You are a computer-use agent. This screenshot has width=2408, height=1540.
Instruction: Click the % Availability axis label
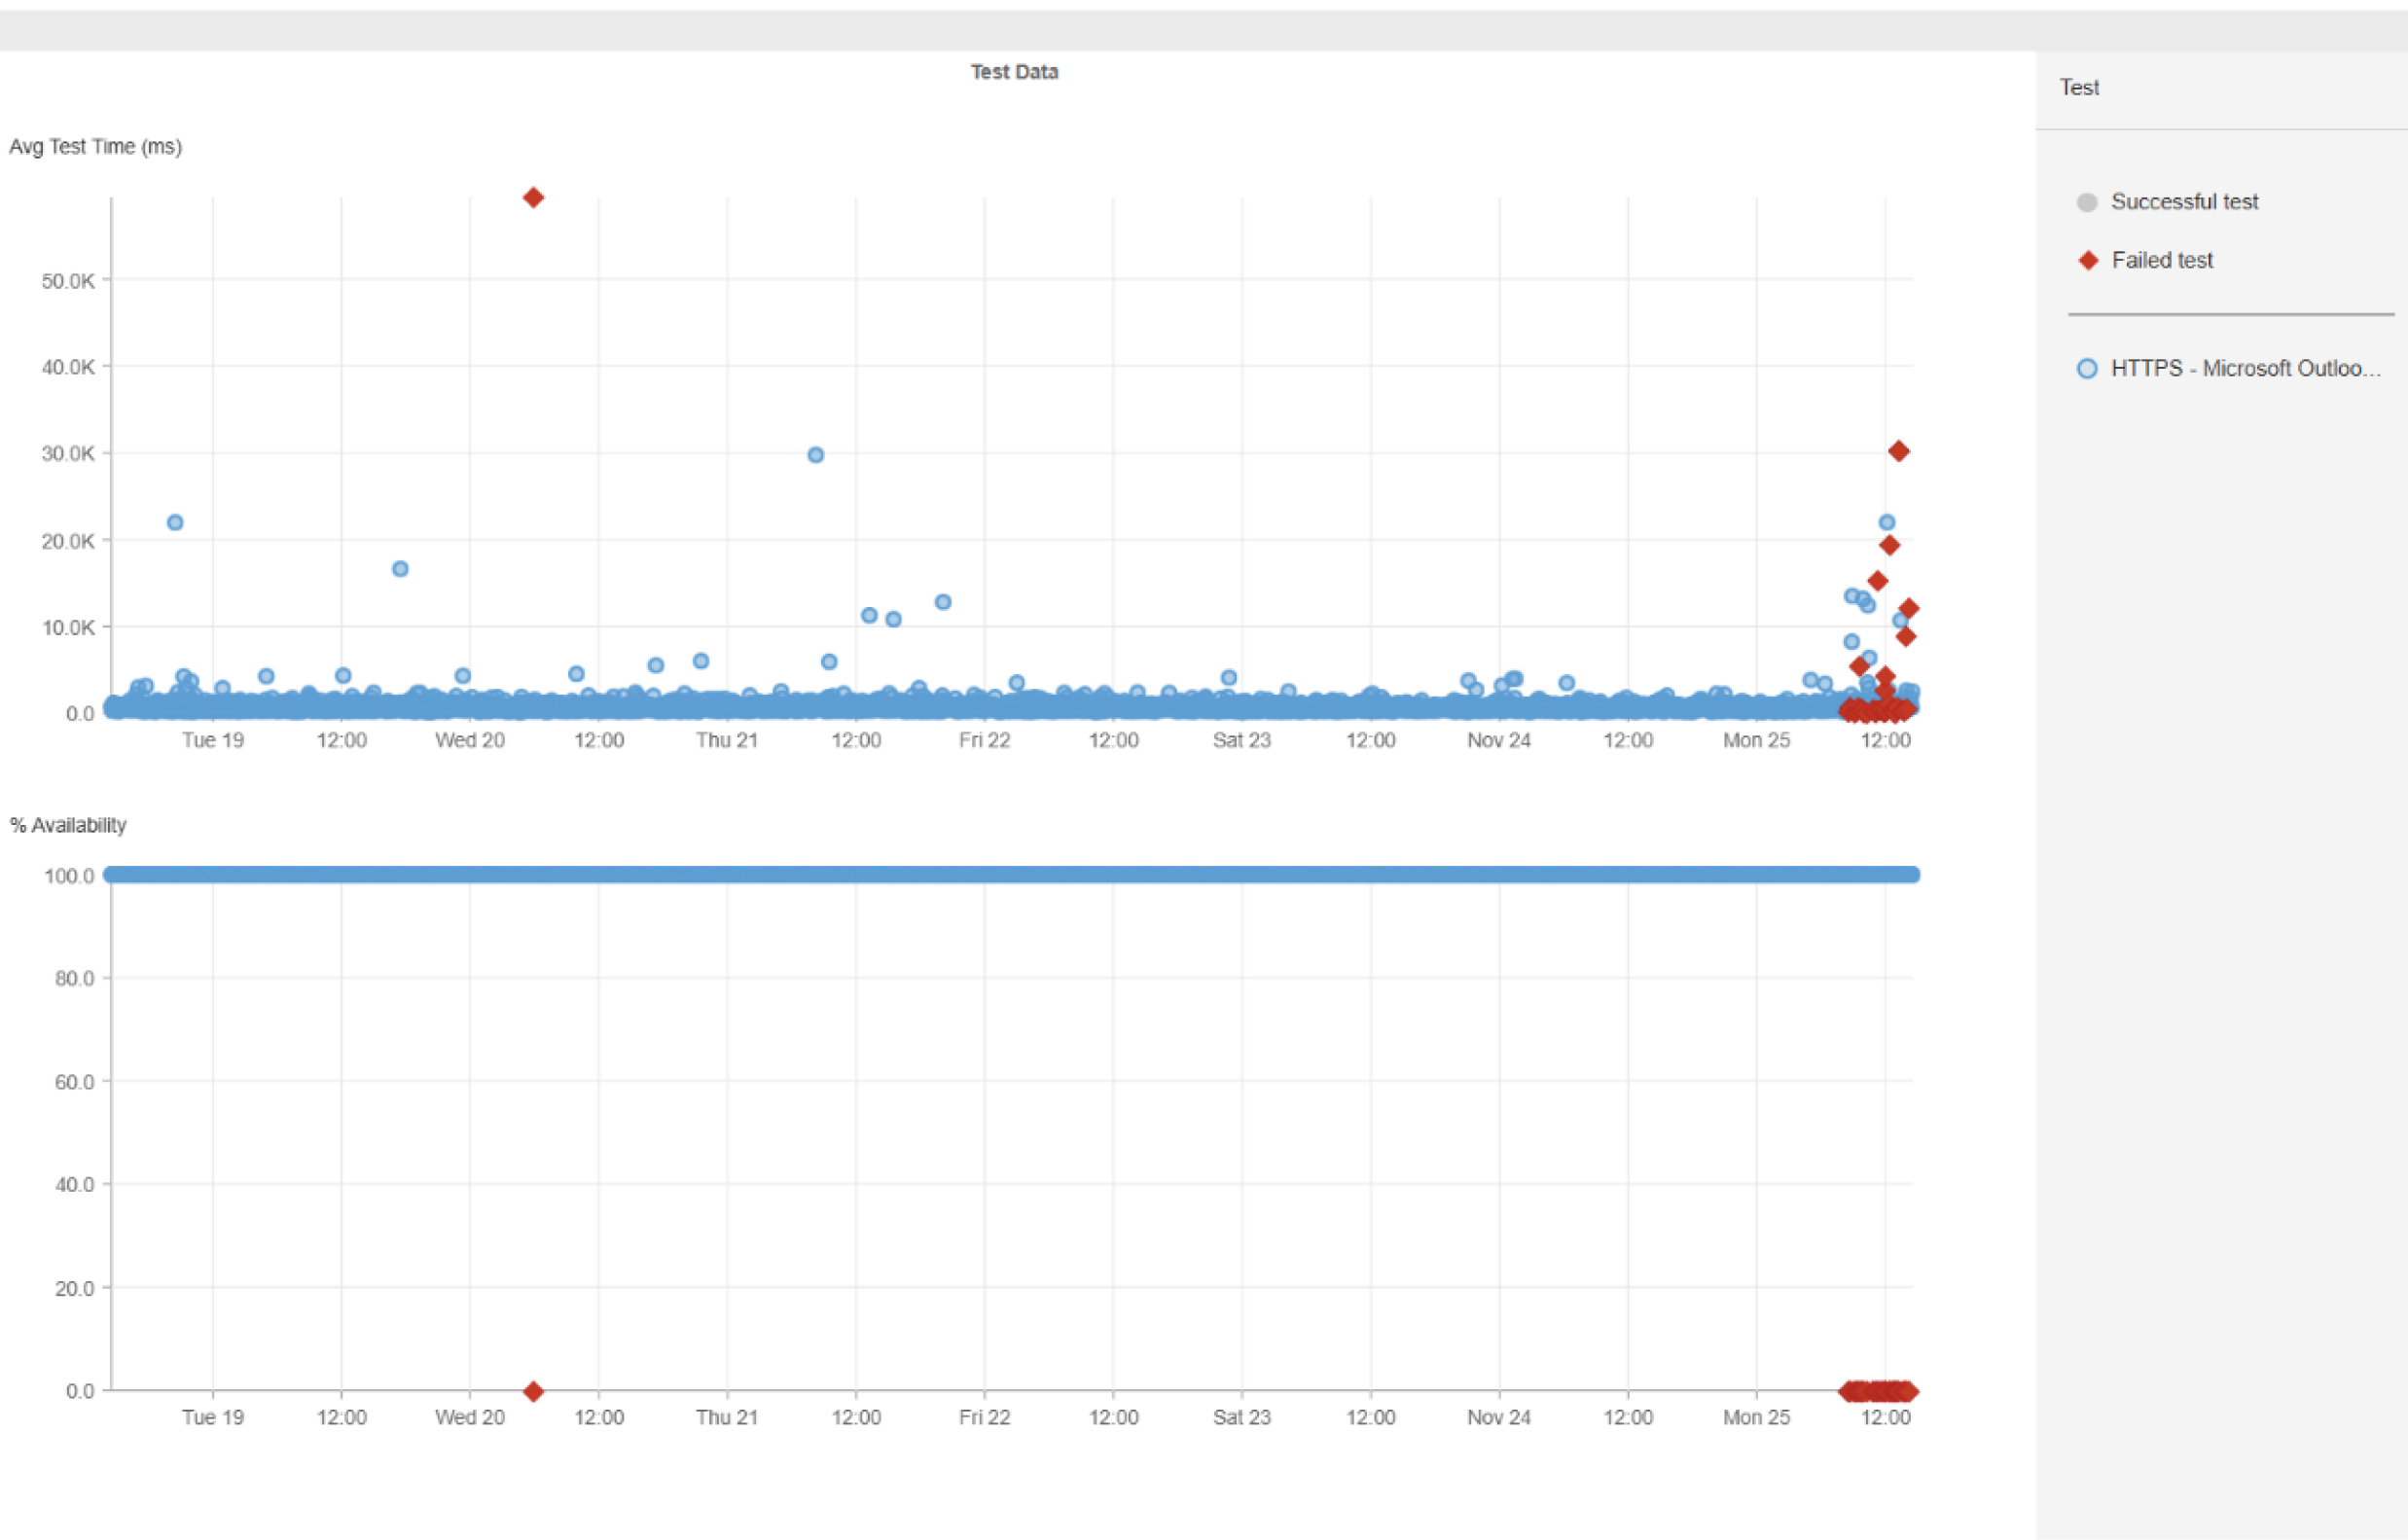[68, 825]
